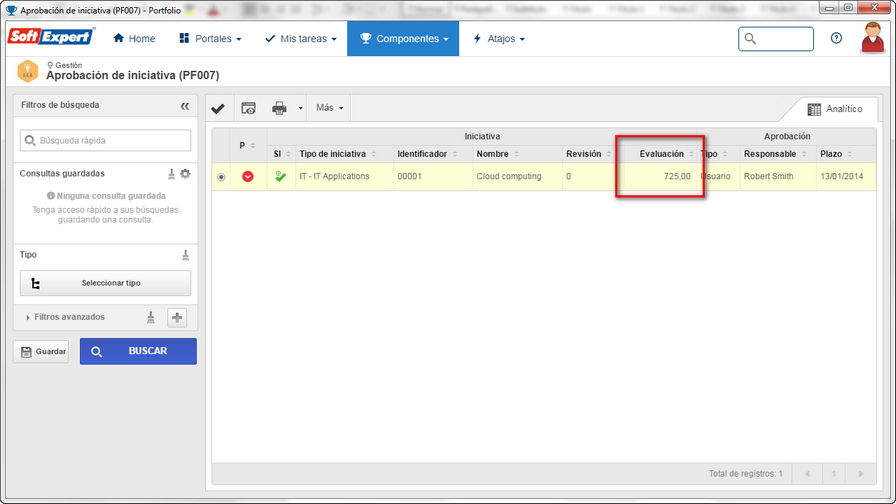The height and width of the screenshot is (504, 896).
Task: Open the help question mark icon
Action: (836, 38)
